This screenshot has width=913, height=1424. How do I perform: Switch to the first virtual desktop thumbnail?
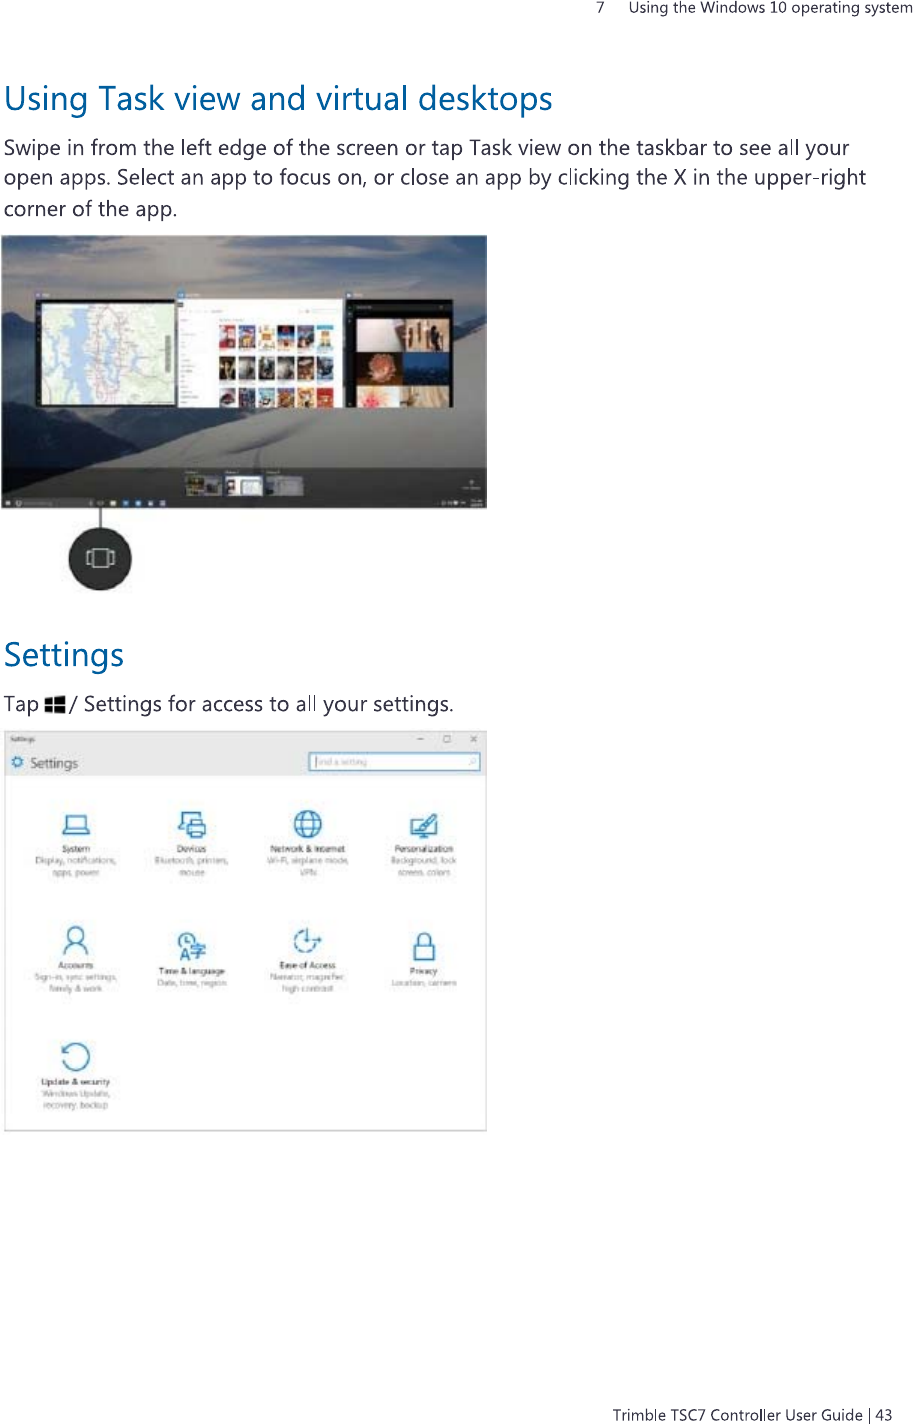point(202,485)
